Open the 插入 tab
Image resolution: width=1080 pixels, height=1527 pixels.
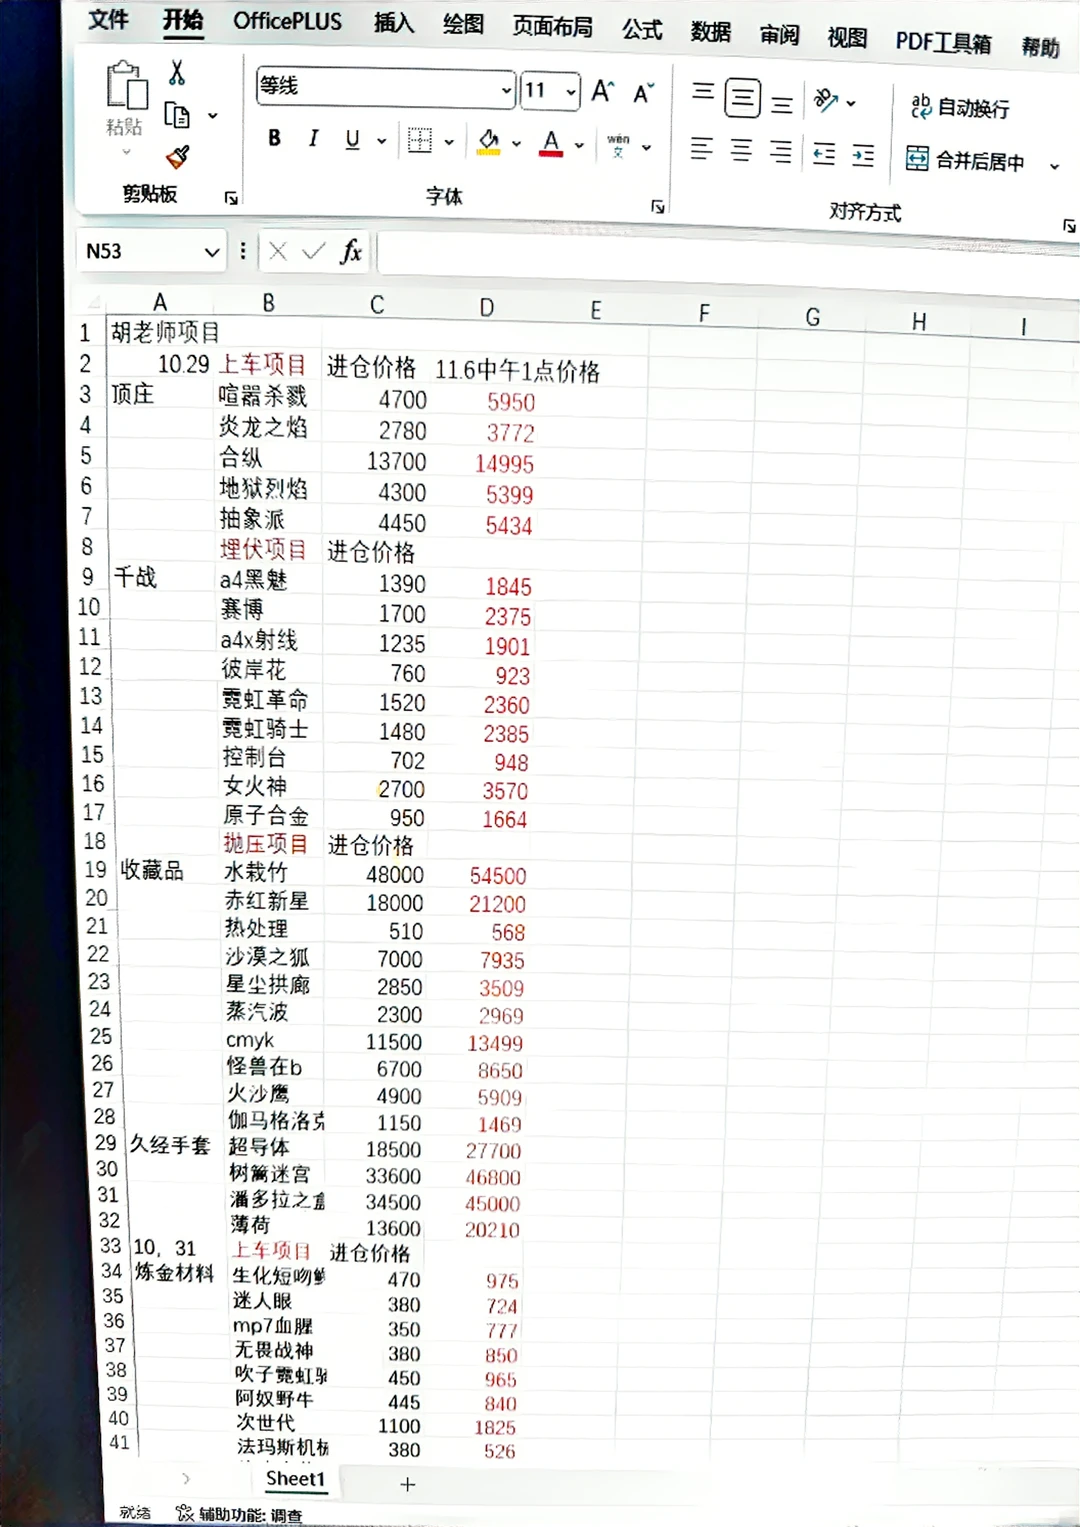tap(393, 22)
